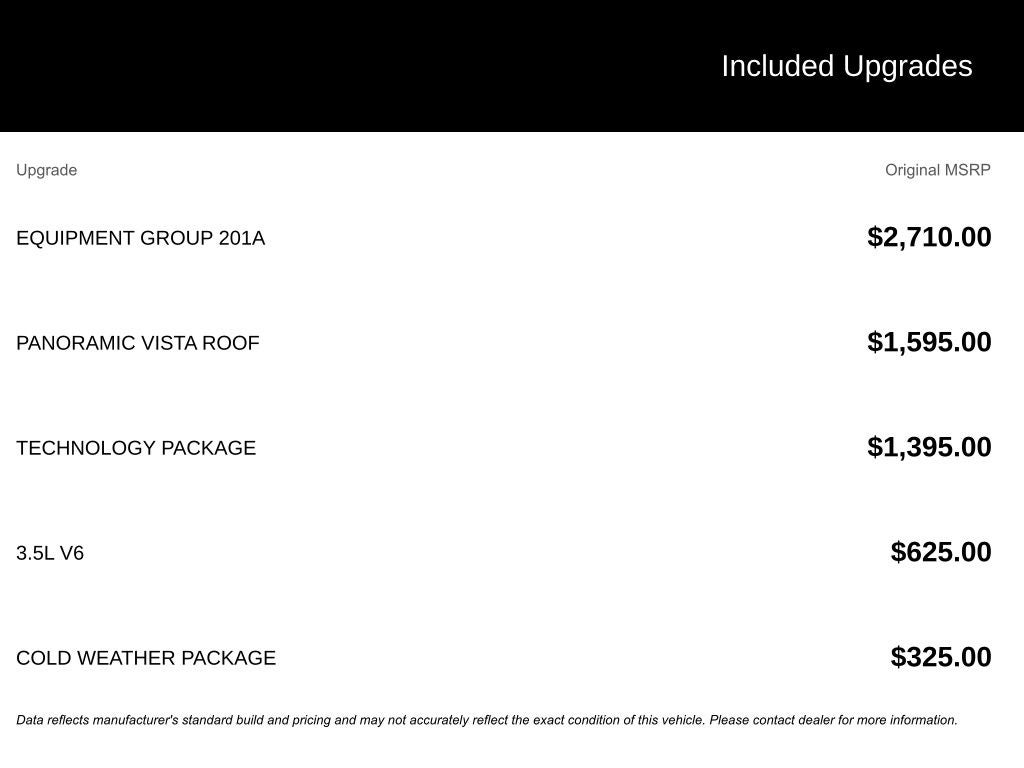Click the Included Upgrades heading
This screenshot has height=768, width=1024.
(x=847, y=66)
